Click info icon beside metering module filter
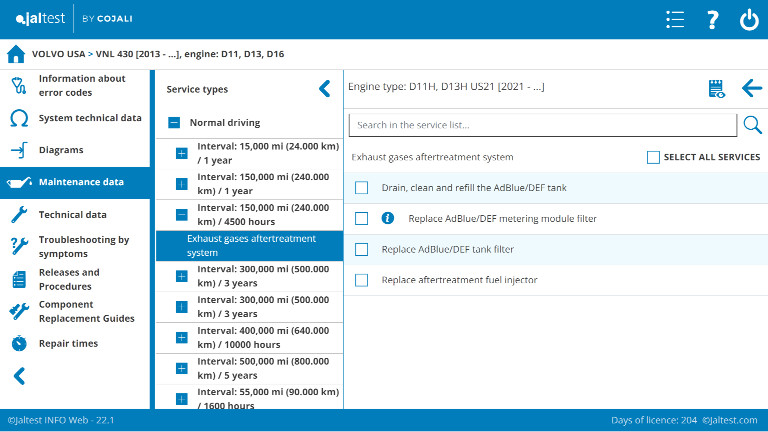Image resolution: width=768 pixels, height=432 pixels. [x=388, y=218]
